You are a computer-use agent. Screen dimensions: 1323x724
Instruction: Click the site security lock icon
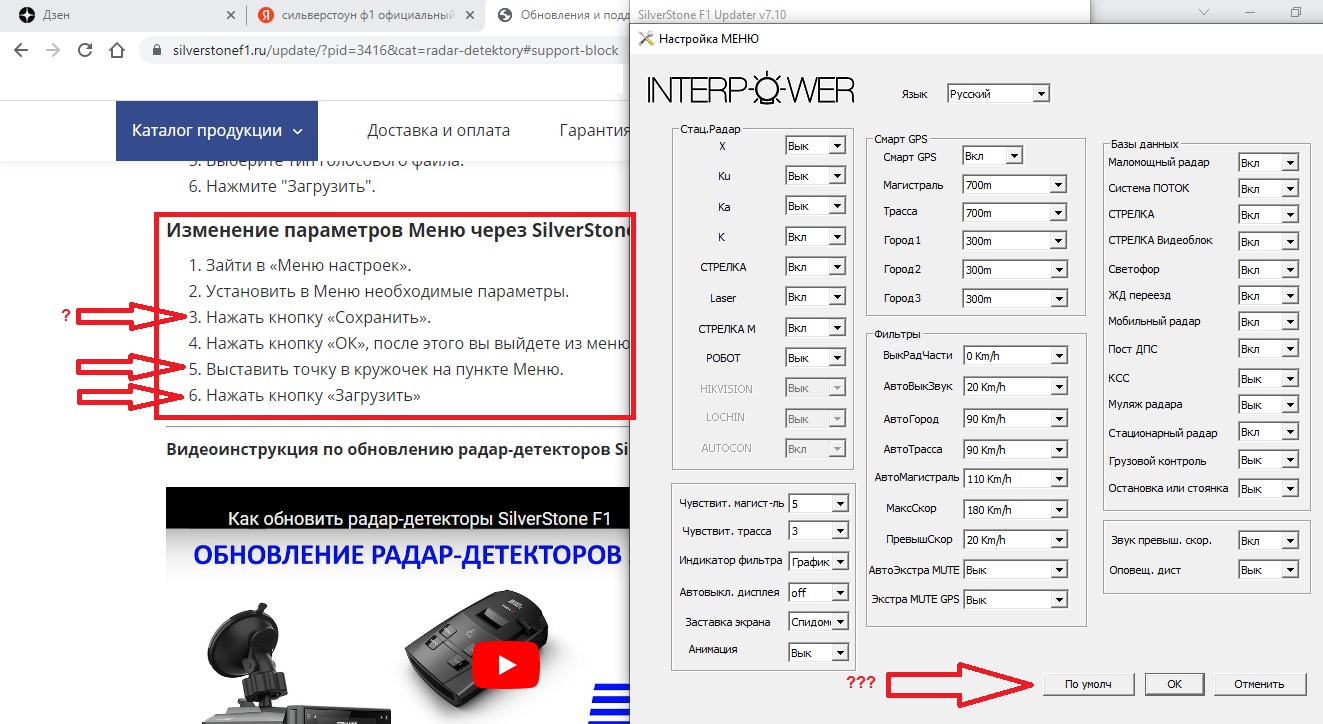pos(156,50)
